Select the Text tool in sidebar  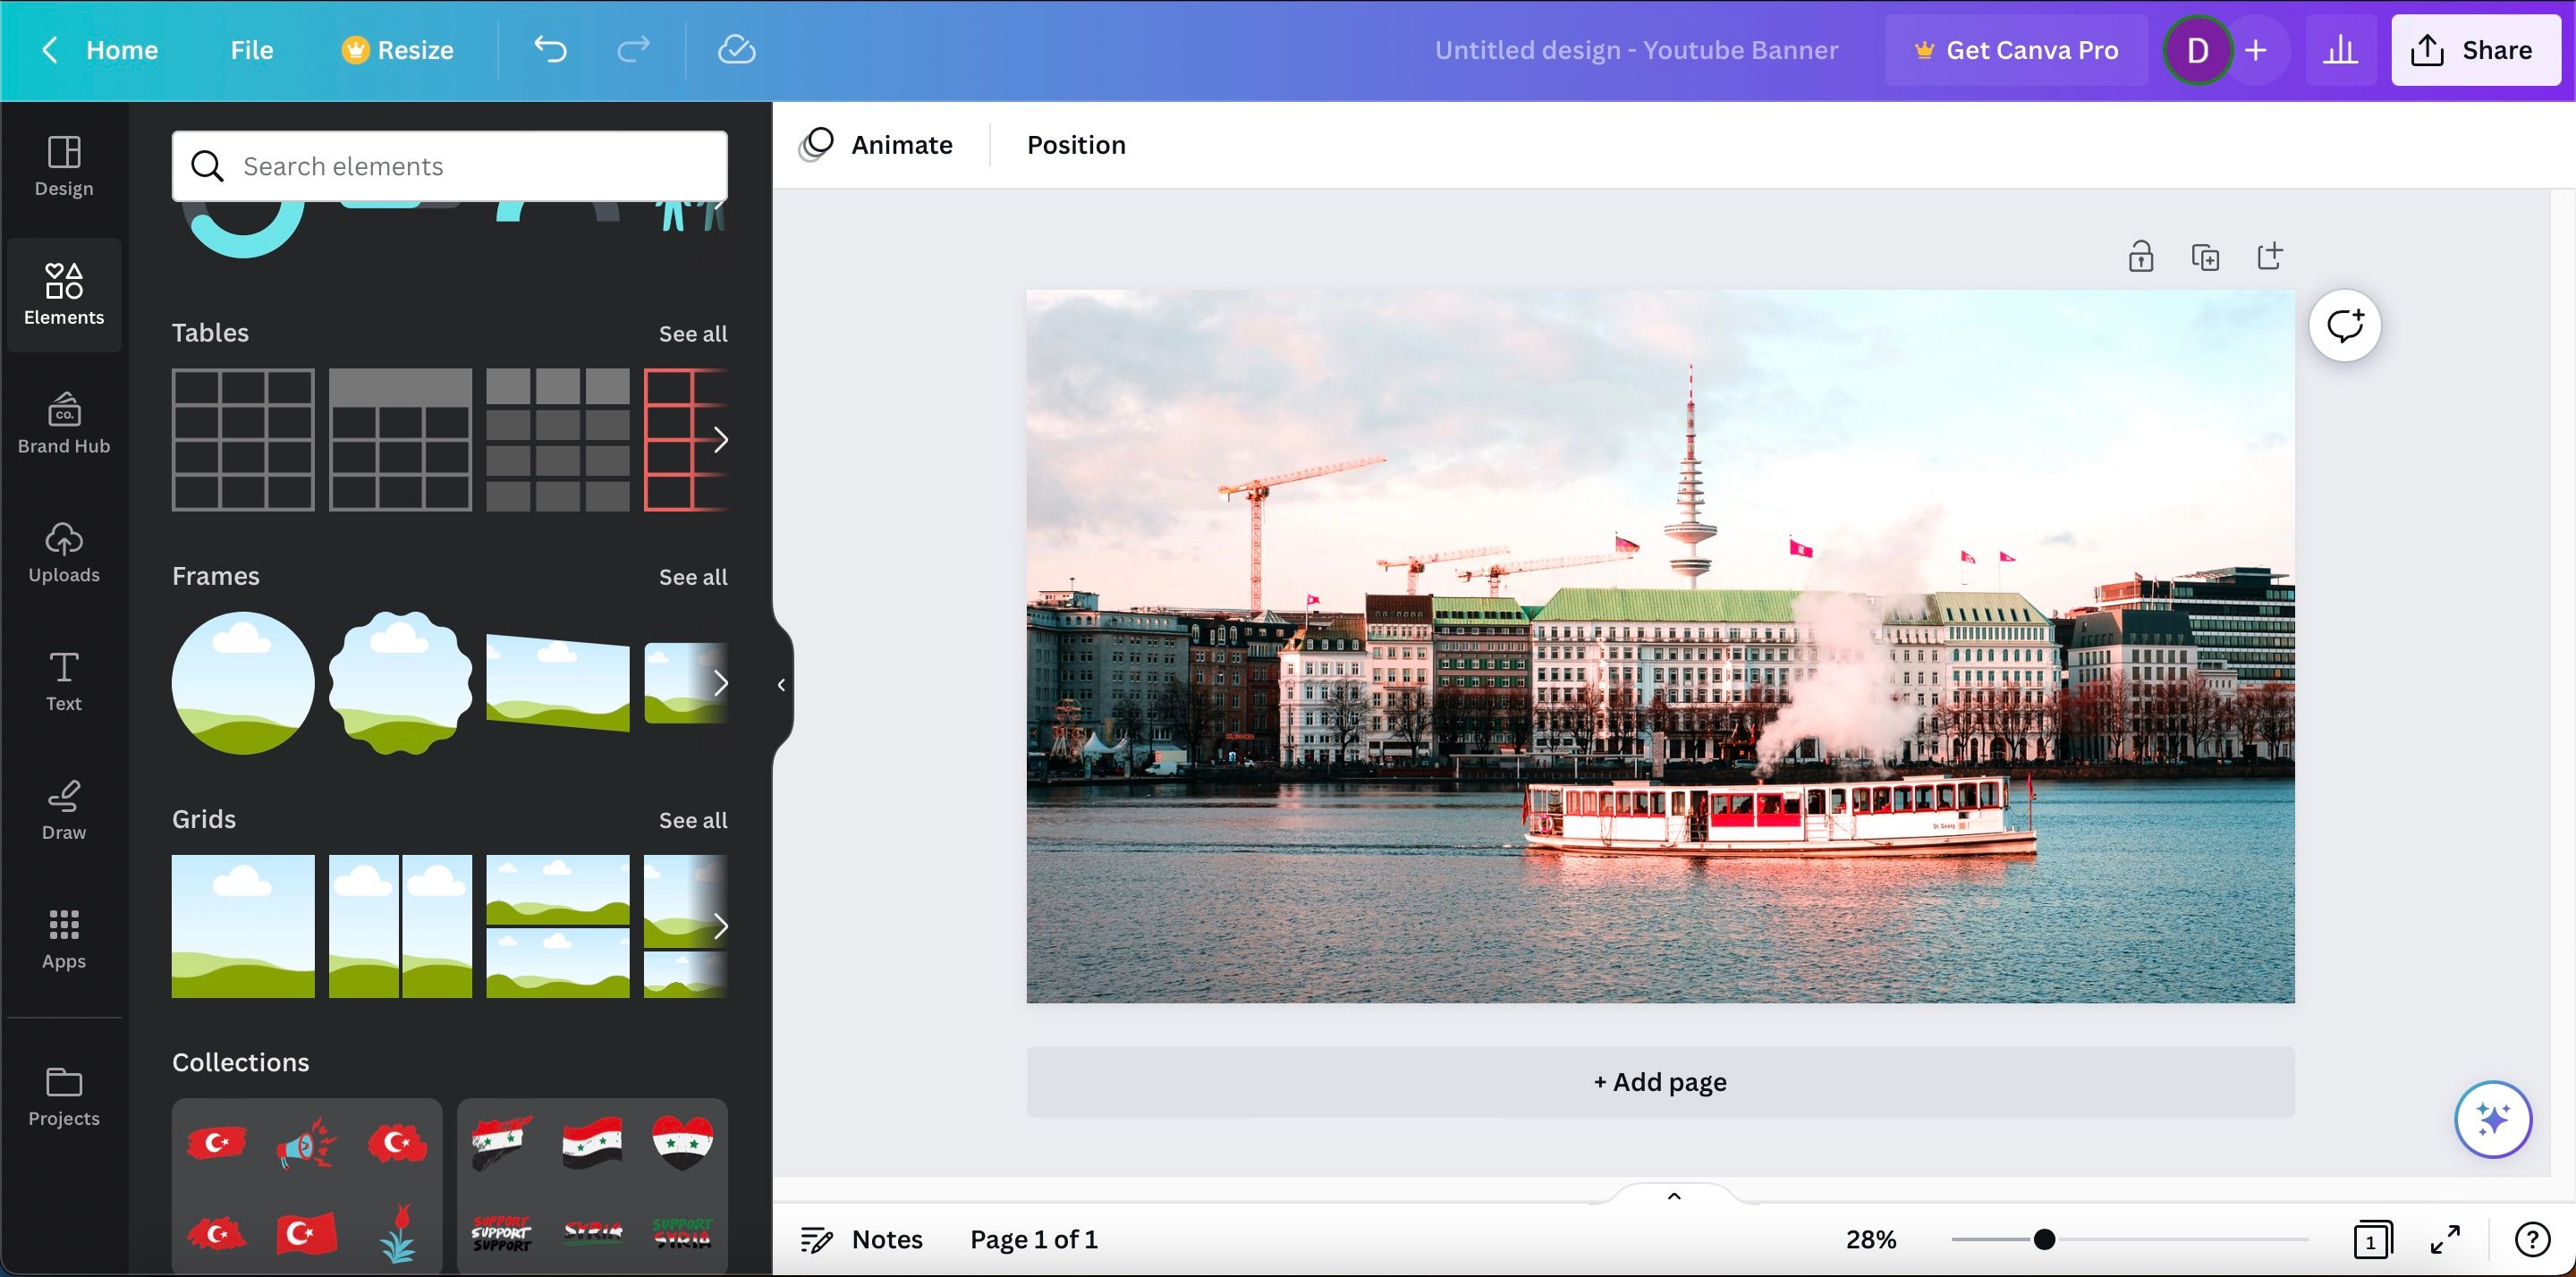coord(63,680)
